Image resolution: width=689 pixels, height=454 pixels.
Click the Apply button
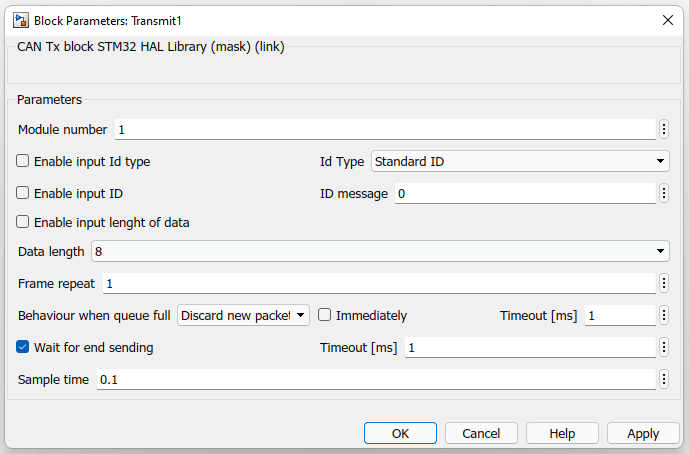coord(643,433)
